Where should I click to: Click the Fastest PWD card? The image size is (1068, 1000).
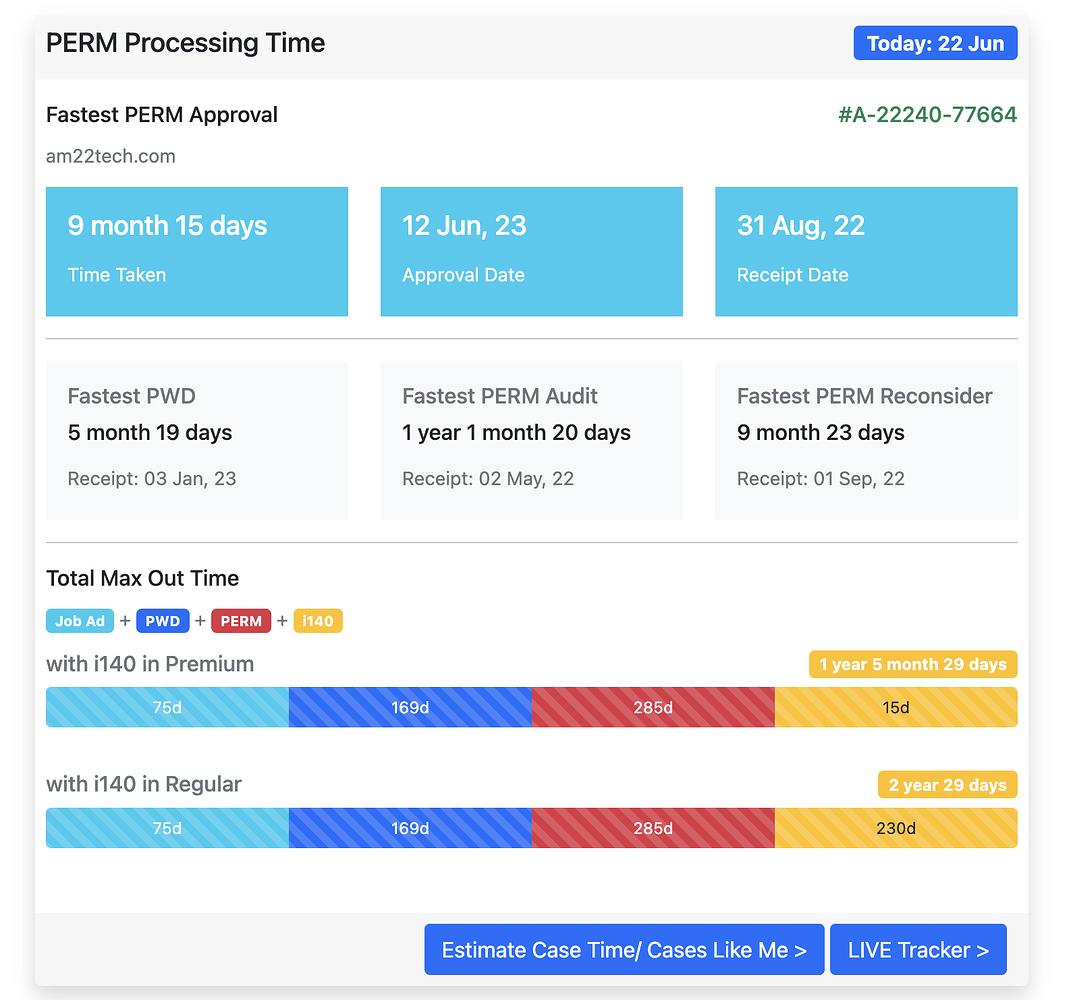pyautogui.click(x=197, y=440)
